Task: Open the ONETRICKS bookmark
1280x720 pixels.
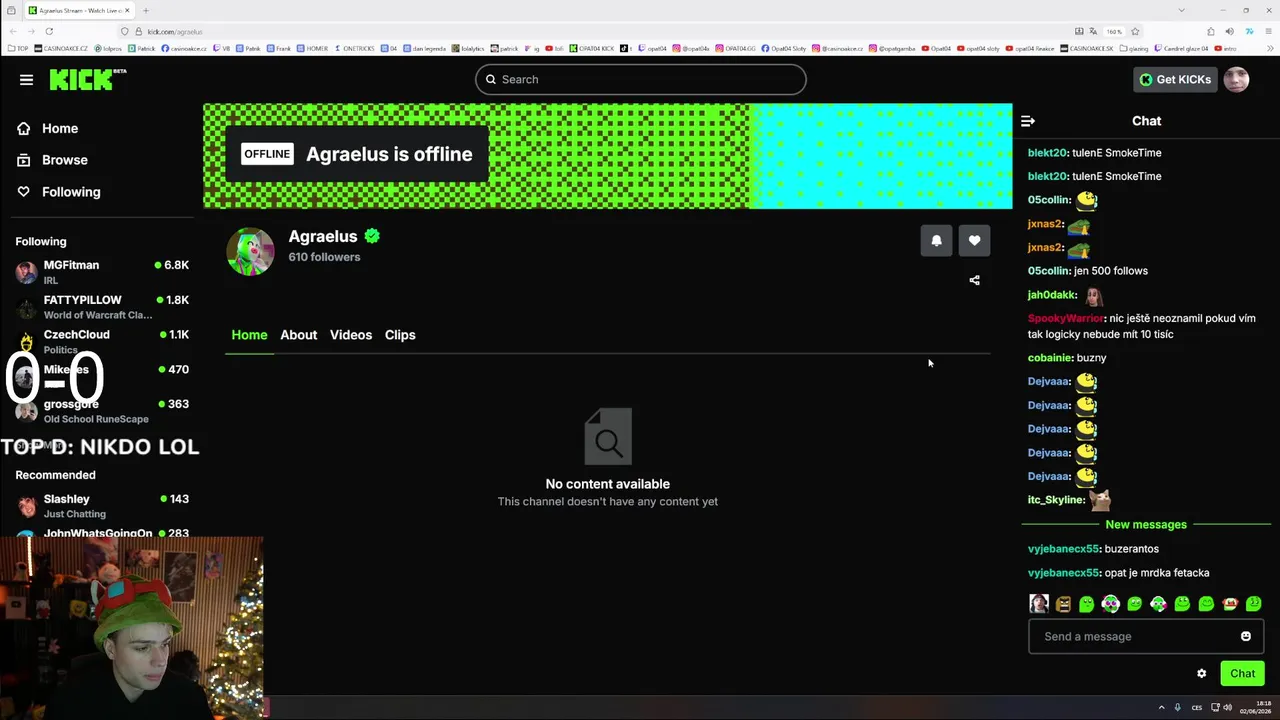Action: [x=354, y=48]
